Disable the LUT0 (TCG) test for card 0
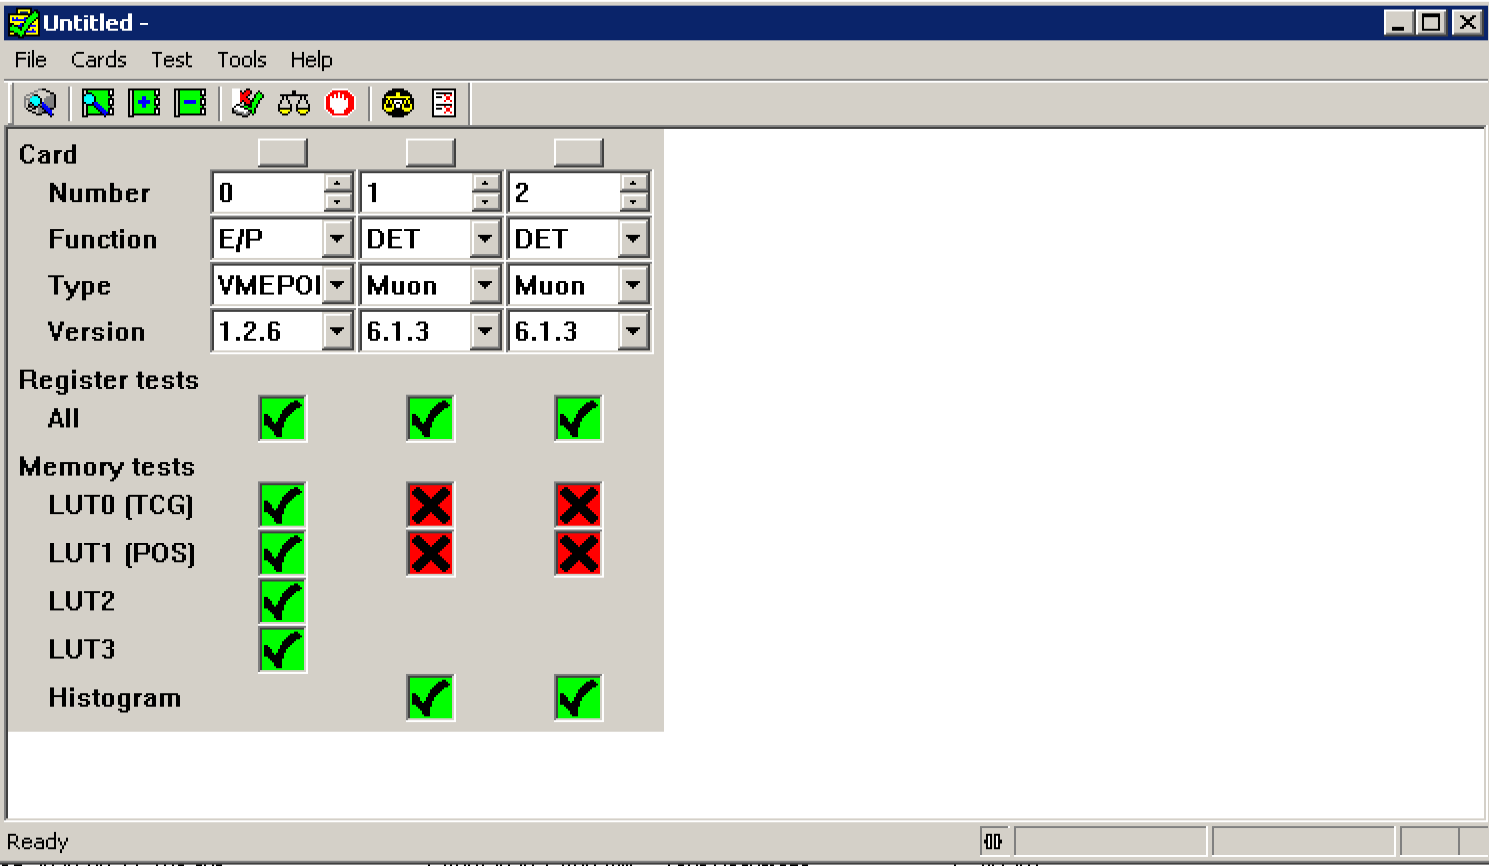Screen dimensions: 1489x866 pos(281,506)
